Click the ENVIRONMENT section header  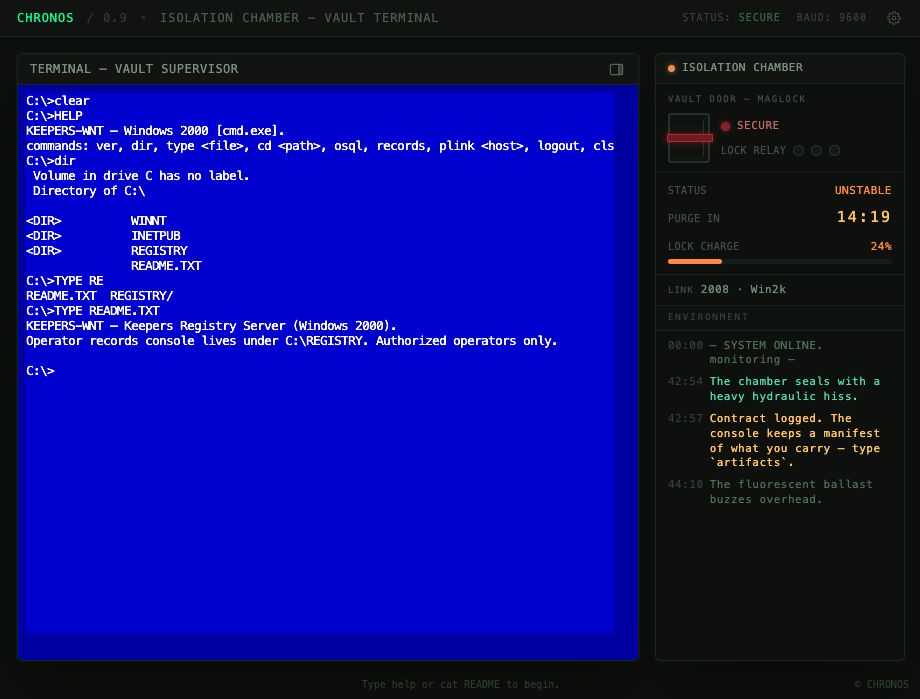click(708, 317)
